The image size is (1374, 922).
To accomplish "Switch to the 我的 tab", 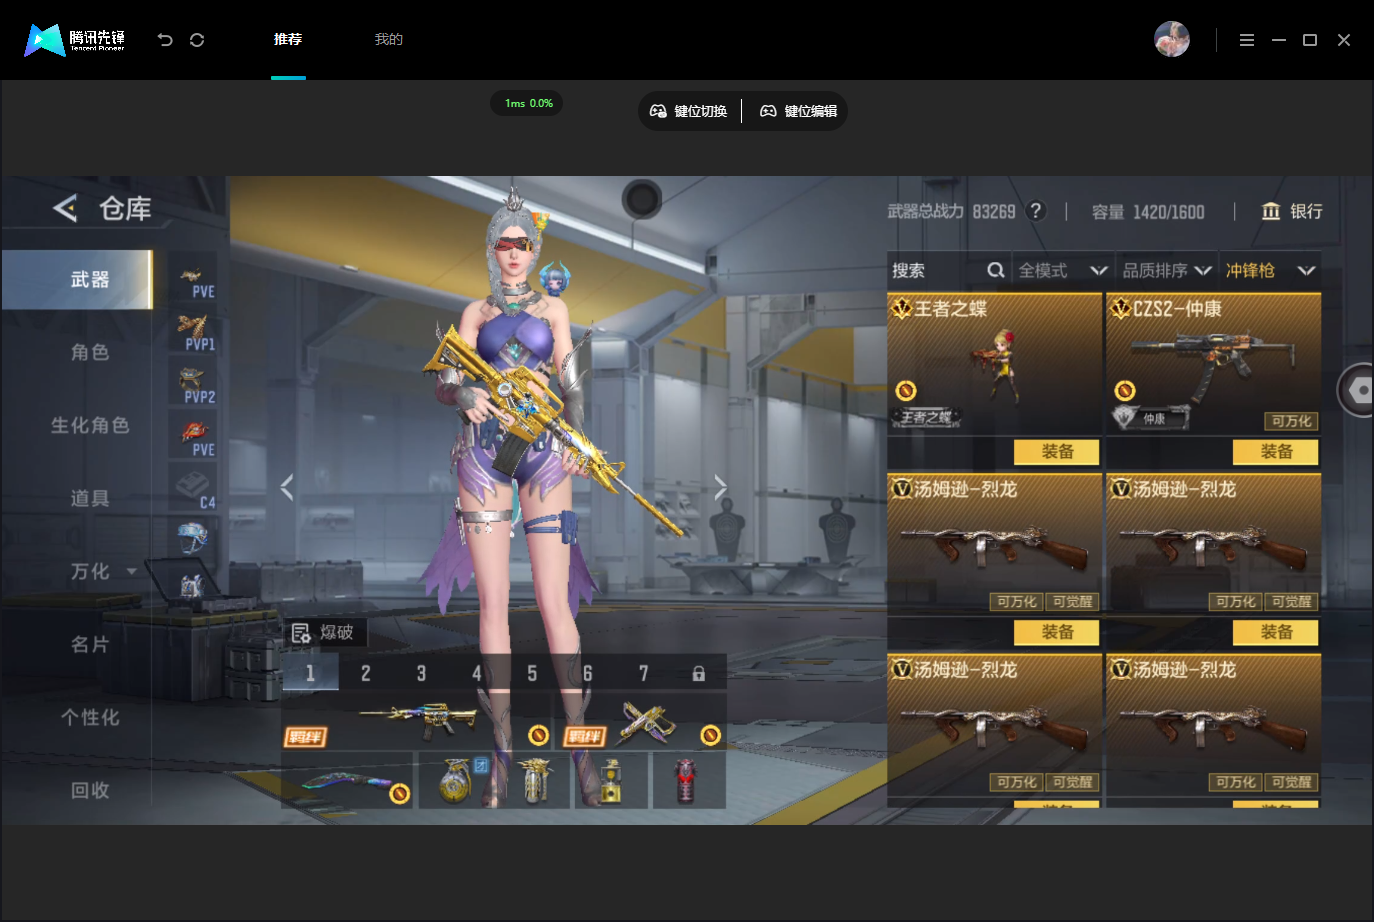I will [x=388, y=39].
